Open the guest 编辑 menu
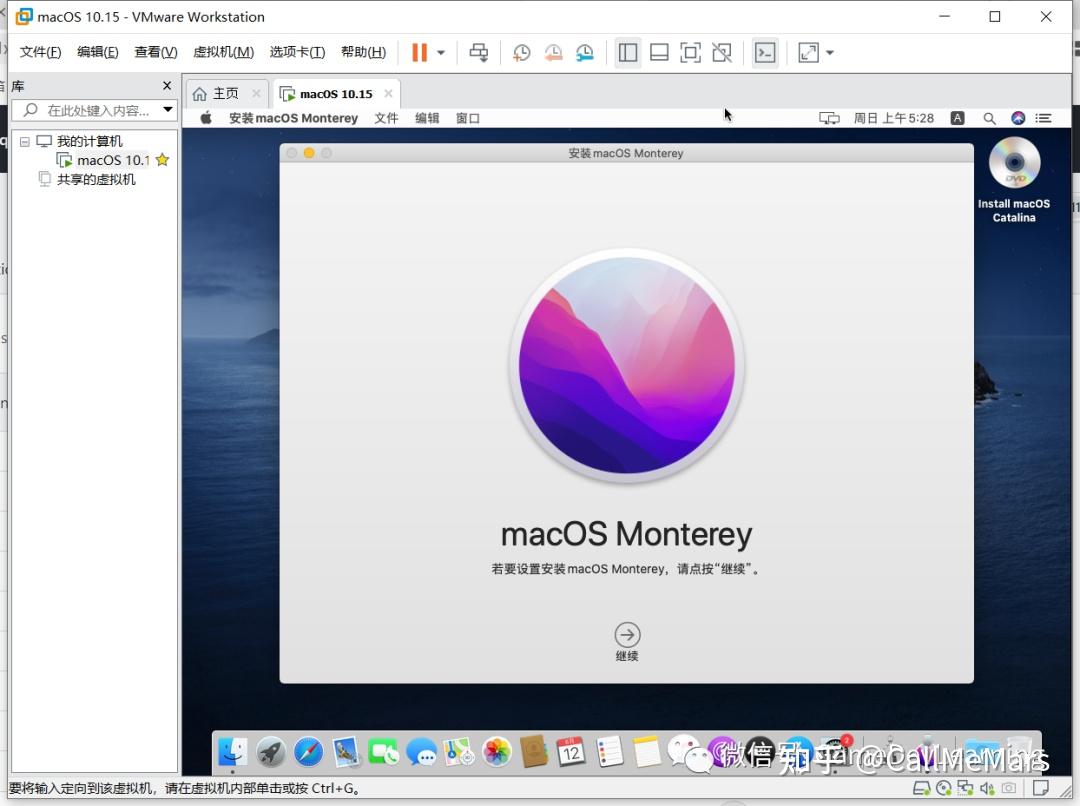The width and height of the screenshot is (1080, 806). (427, 118)
